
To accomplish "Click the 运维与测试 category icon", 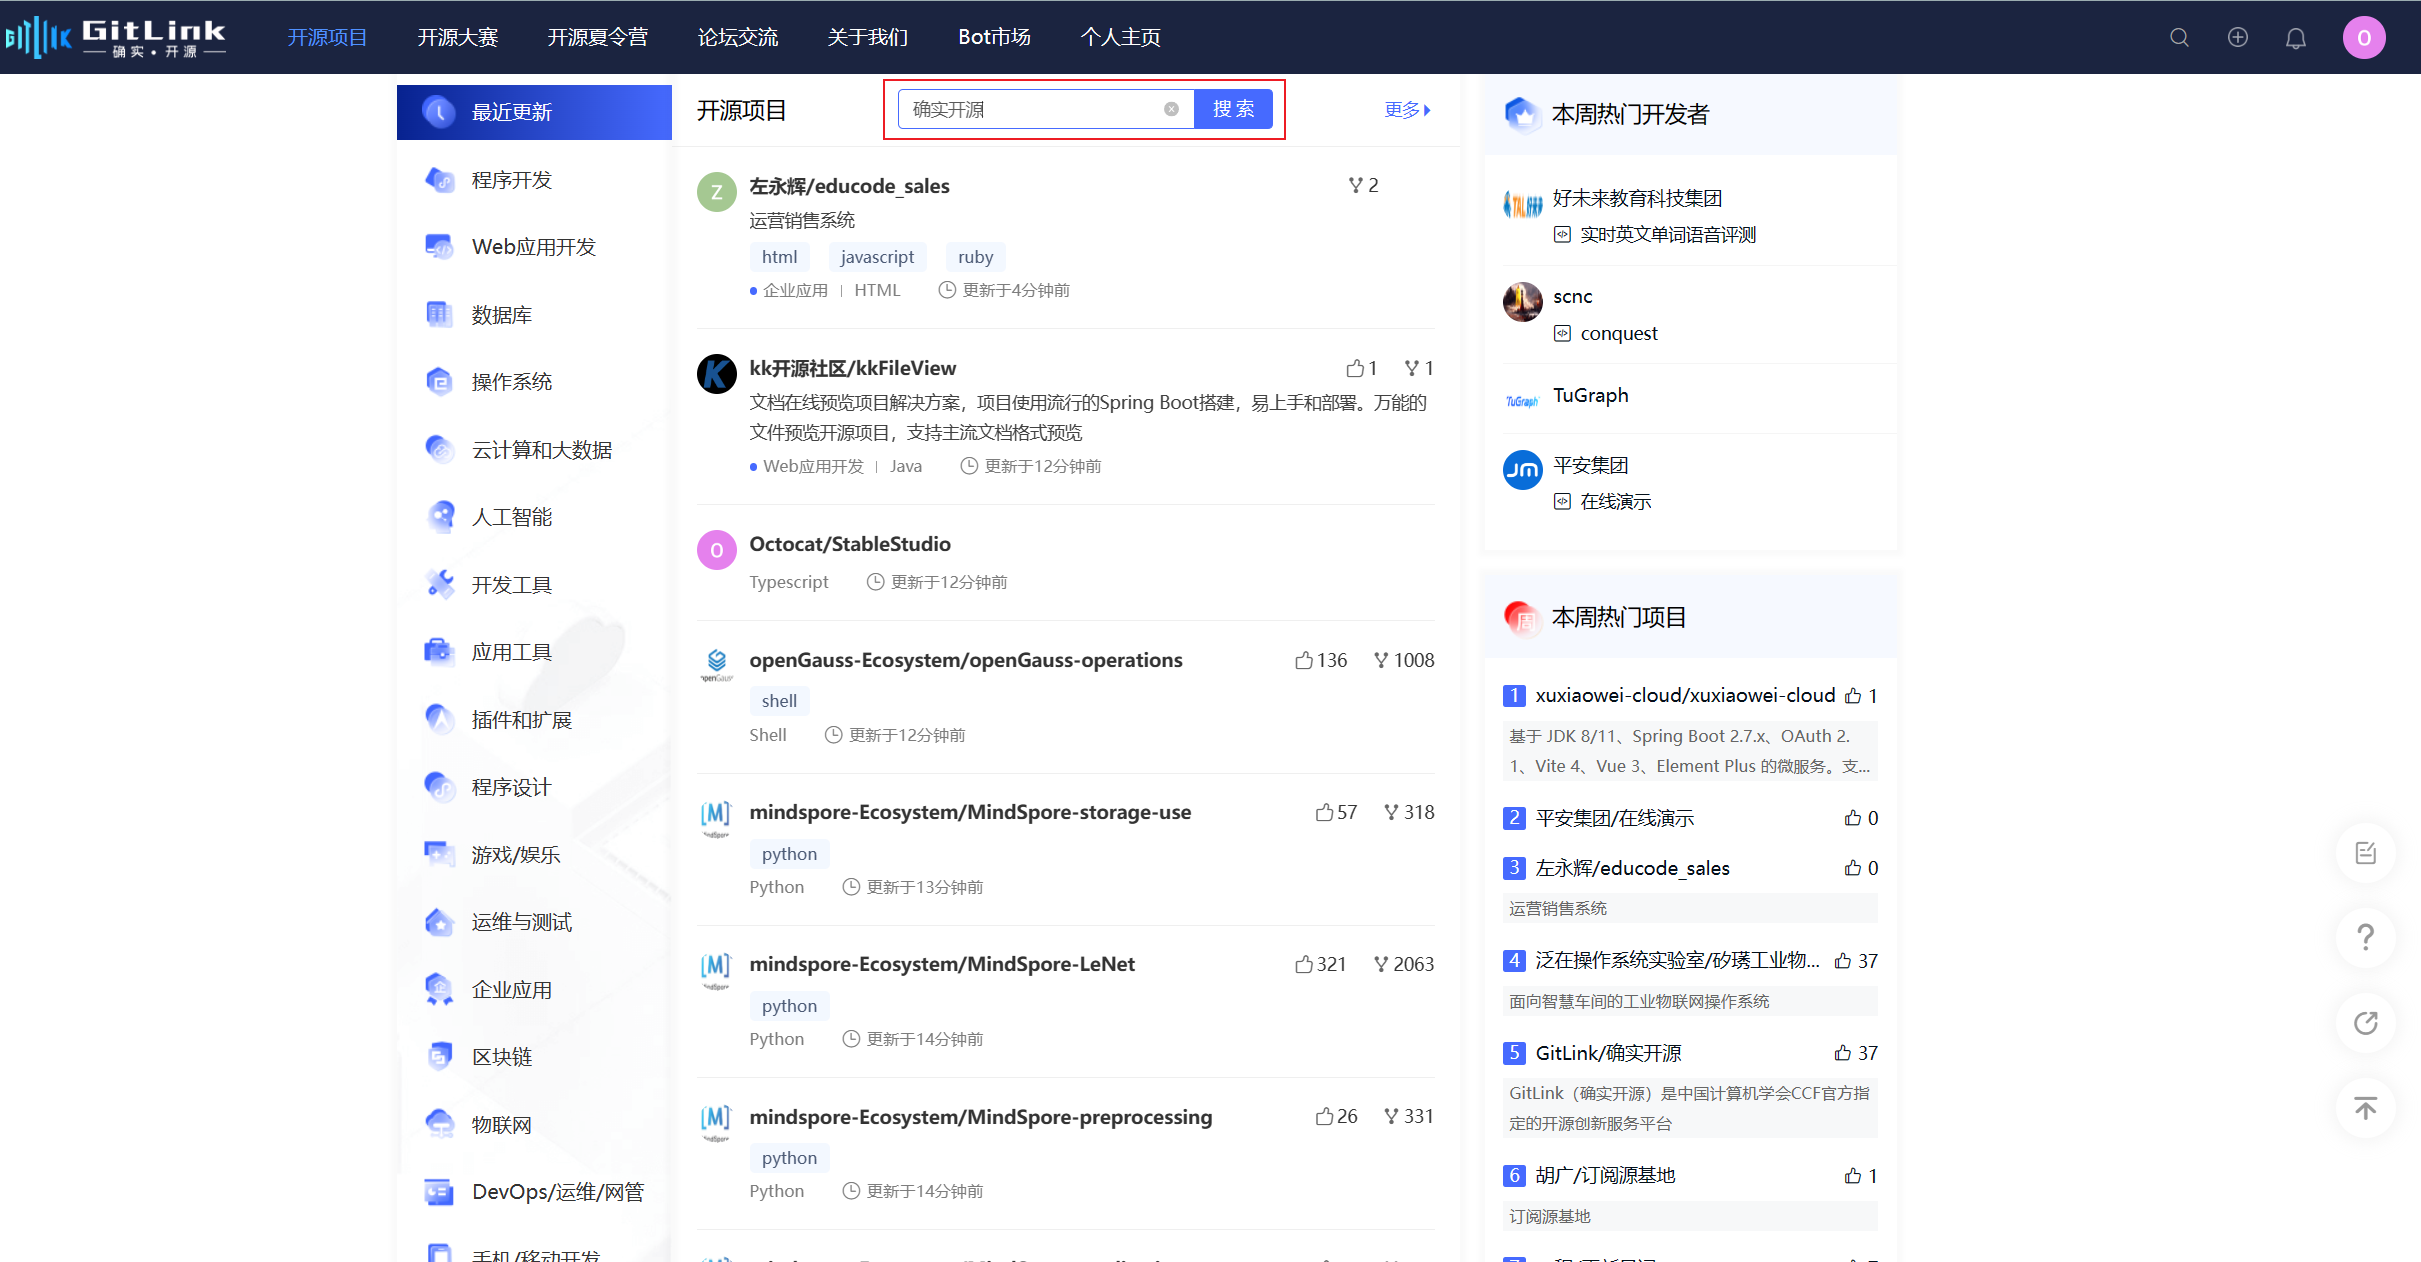I will 439,922.
